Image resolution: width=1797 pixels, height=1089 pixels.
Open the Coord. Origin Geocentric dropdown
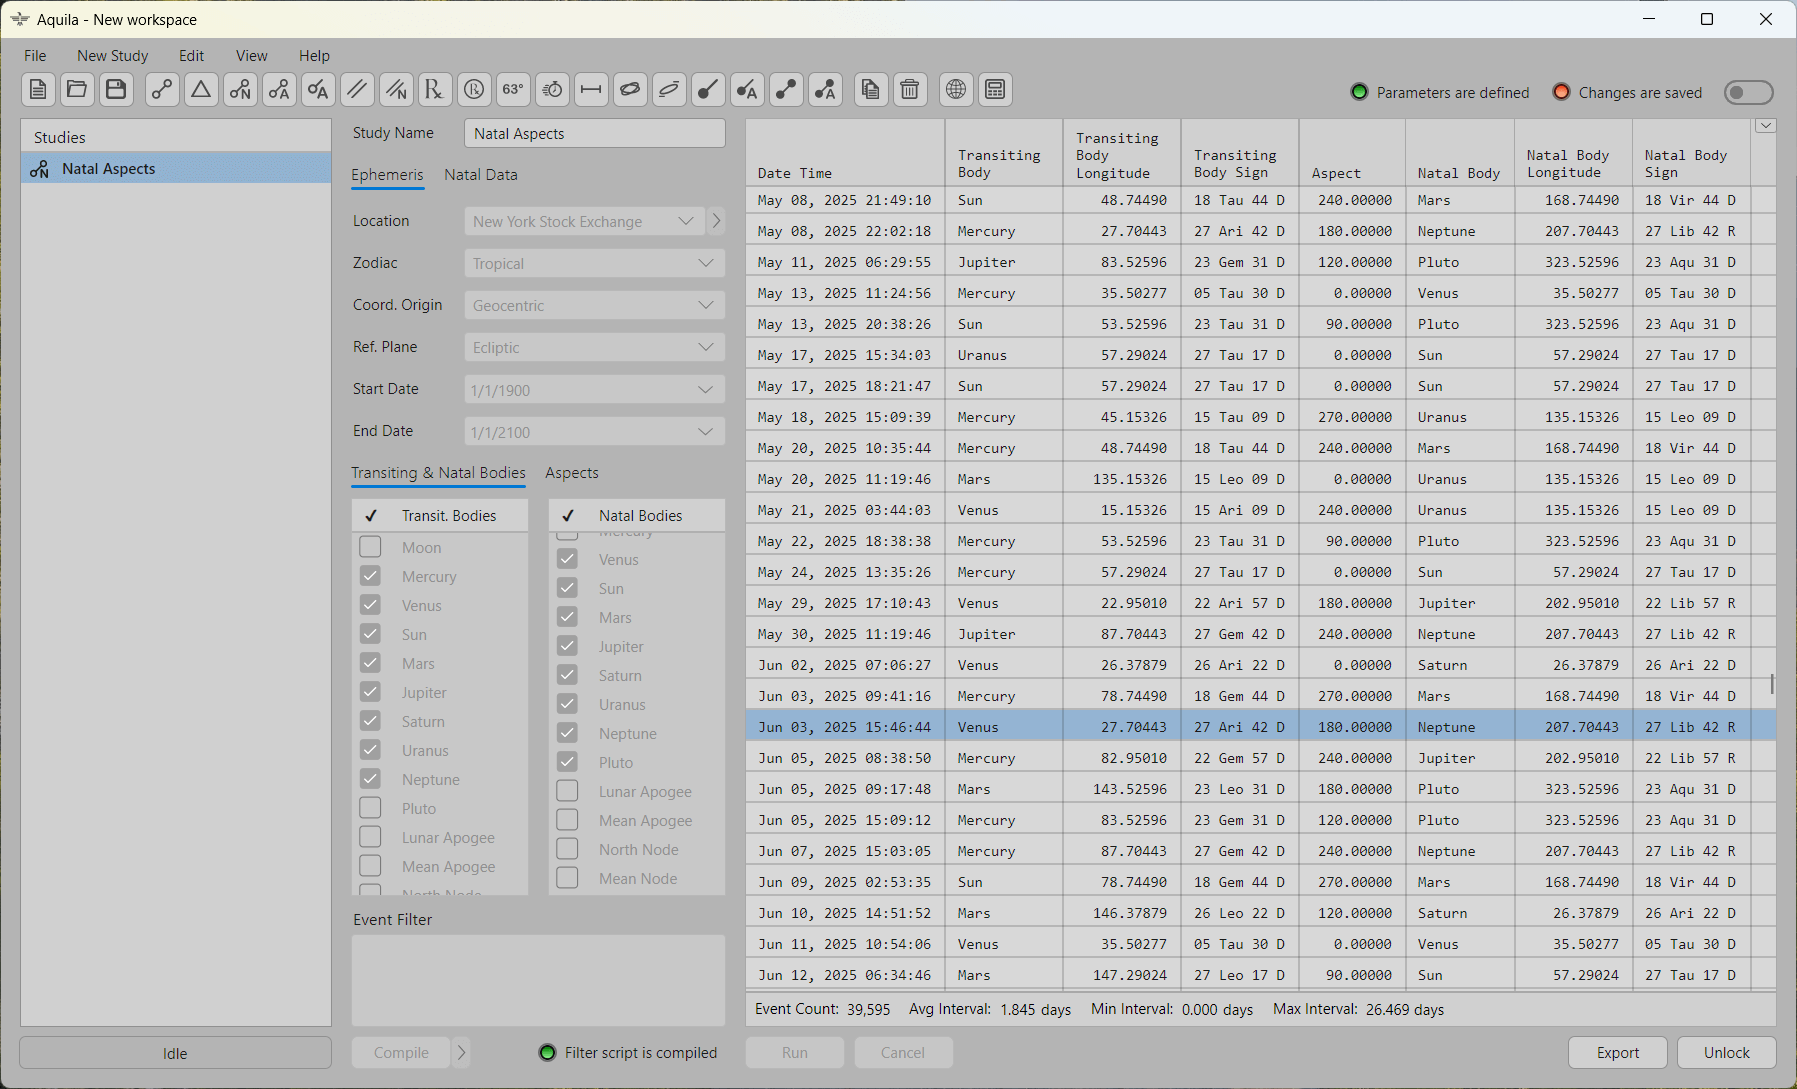pos(595,305)
